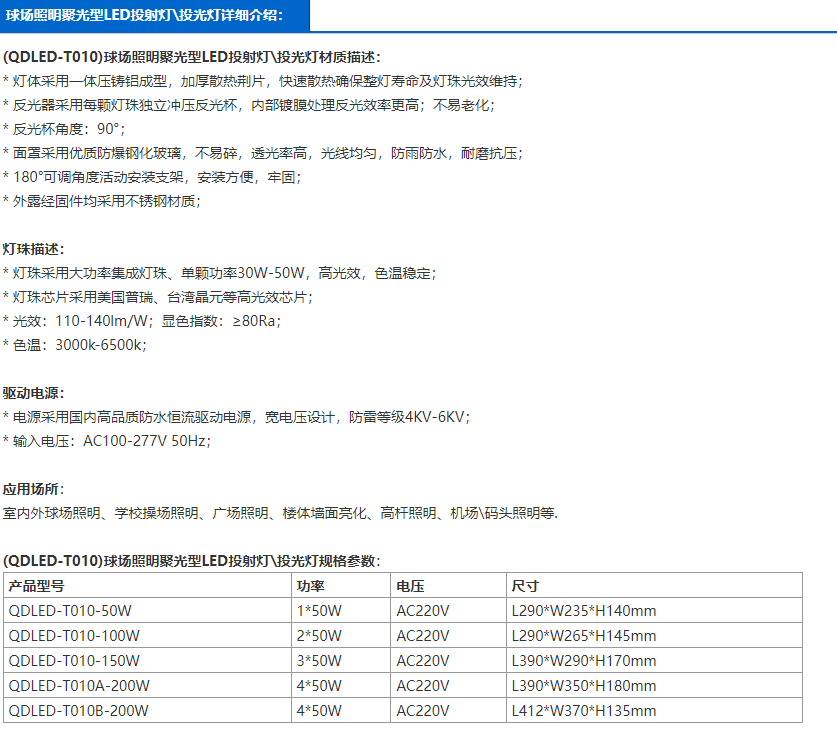Click the 灯珠描述 heading
Image resolution: width=837 pixels, height=753 pixels.
[x=34, y=249]
